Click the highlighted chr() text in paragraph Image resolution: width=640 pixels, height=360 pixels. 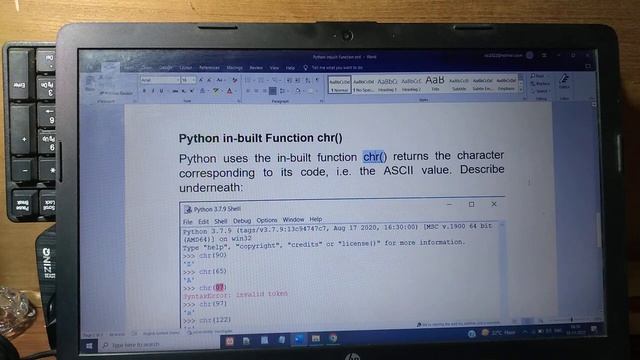click(x=374, y=156)
